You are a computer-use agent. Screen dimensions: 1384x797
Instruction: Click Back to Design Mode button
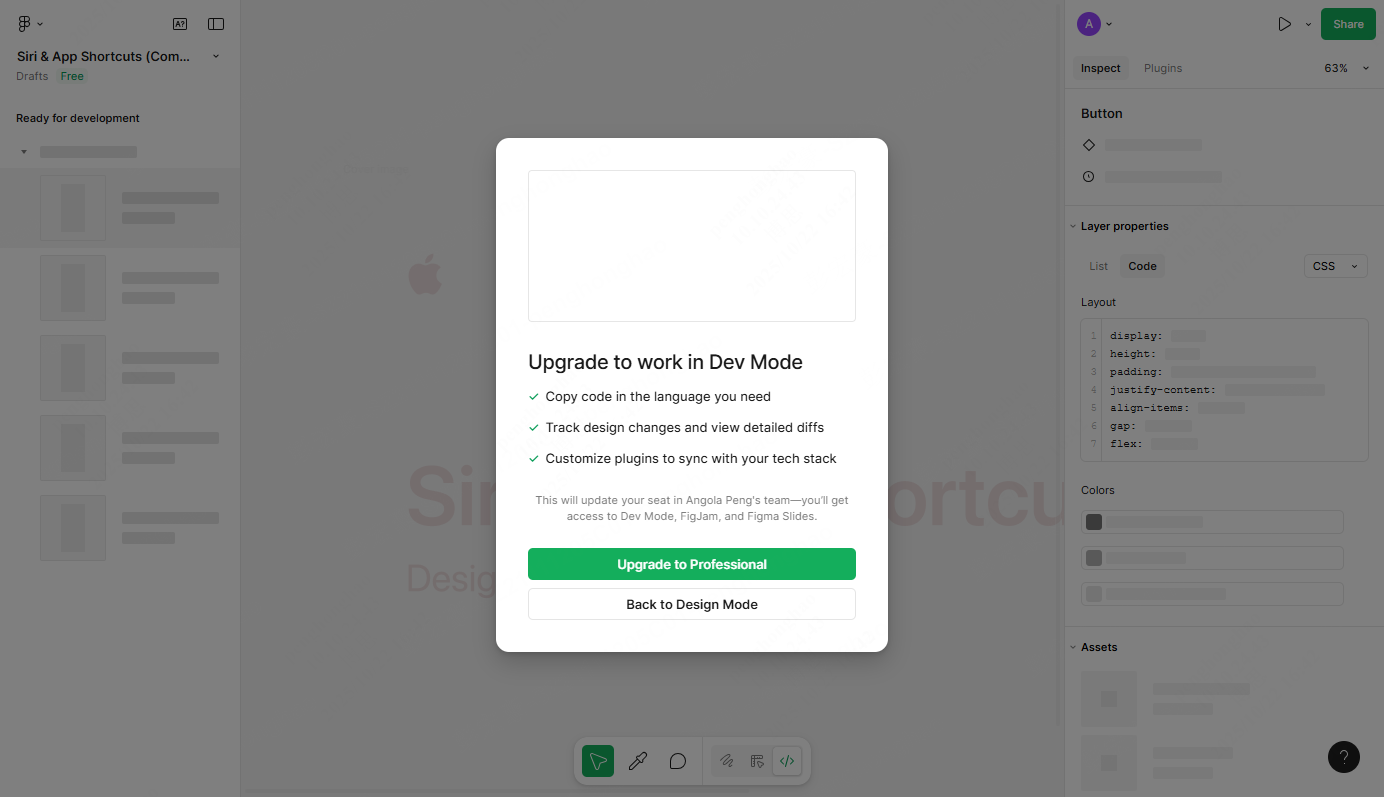point(692,604)
